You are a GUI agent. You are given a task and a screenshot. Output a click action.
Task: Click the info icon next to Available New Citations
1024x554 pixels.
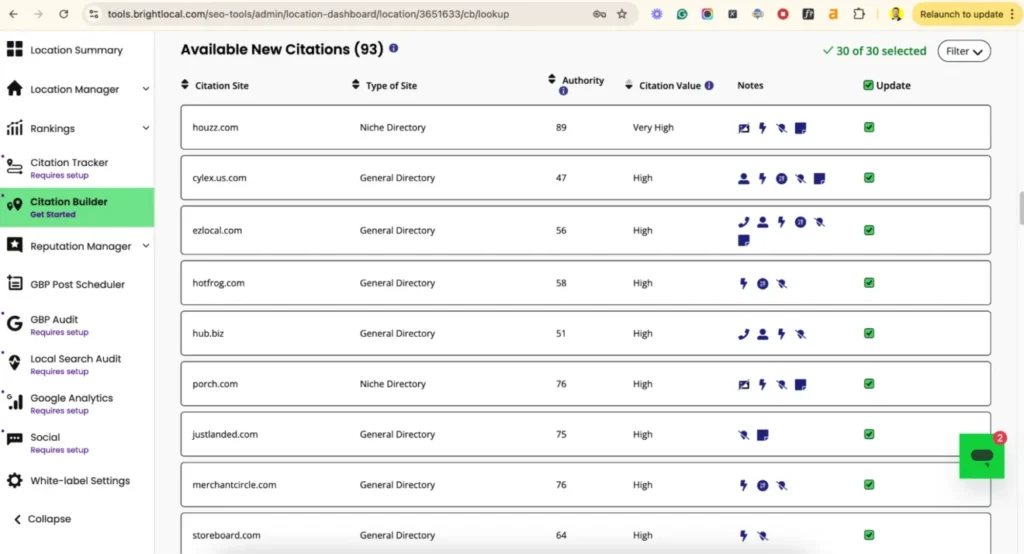pyautogui.click(x=393, y=49)
